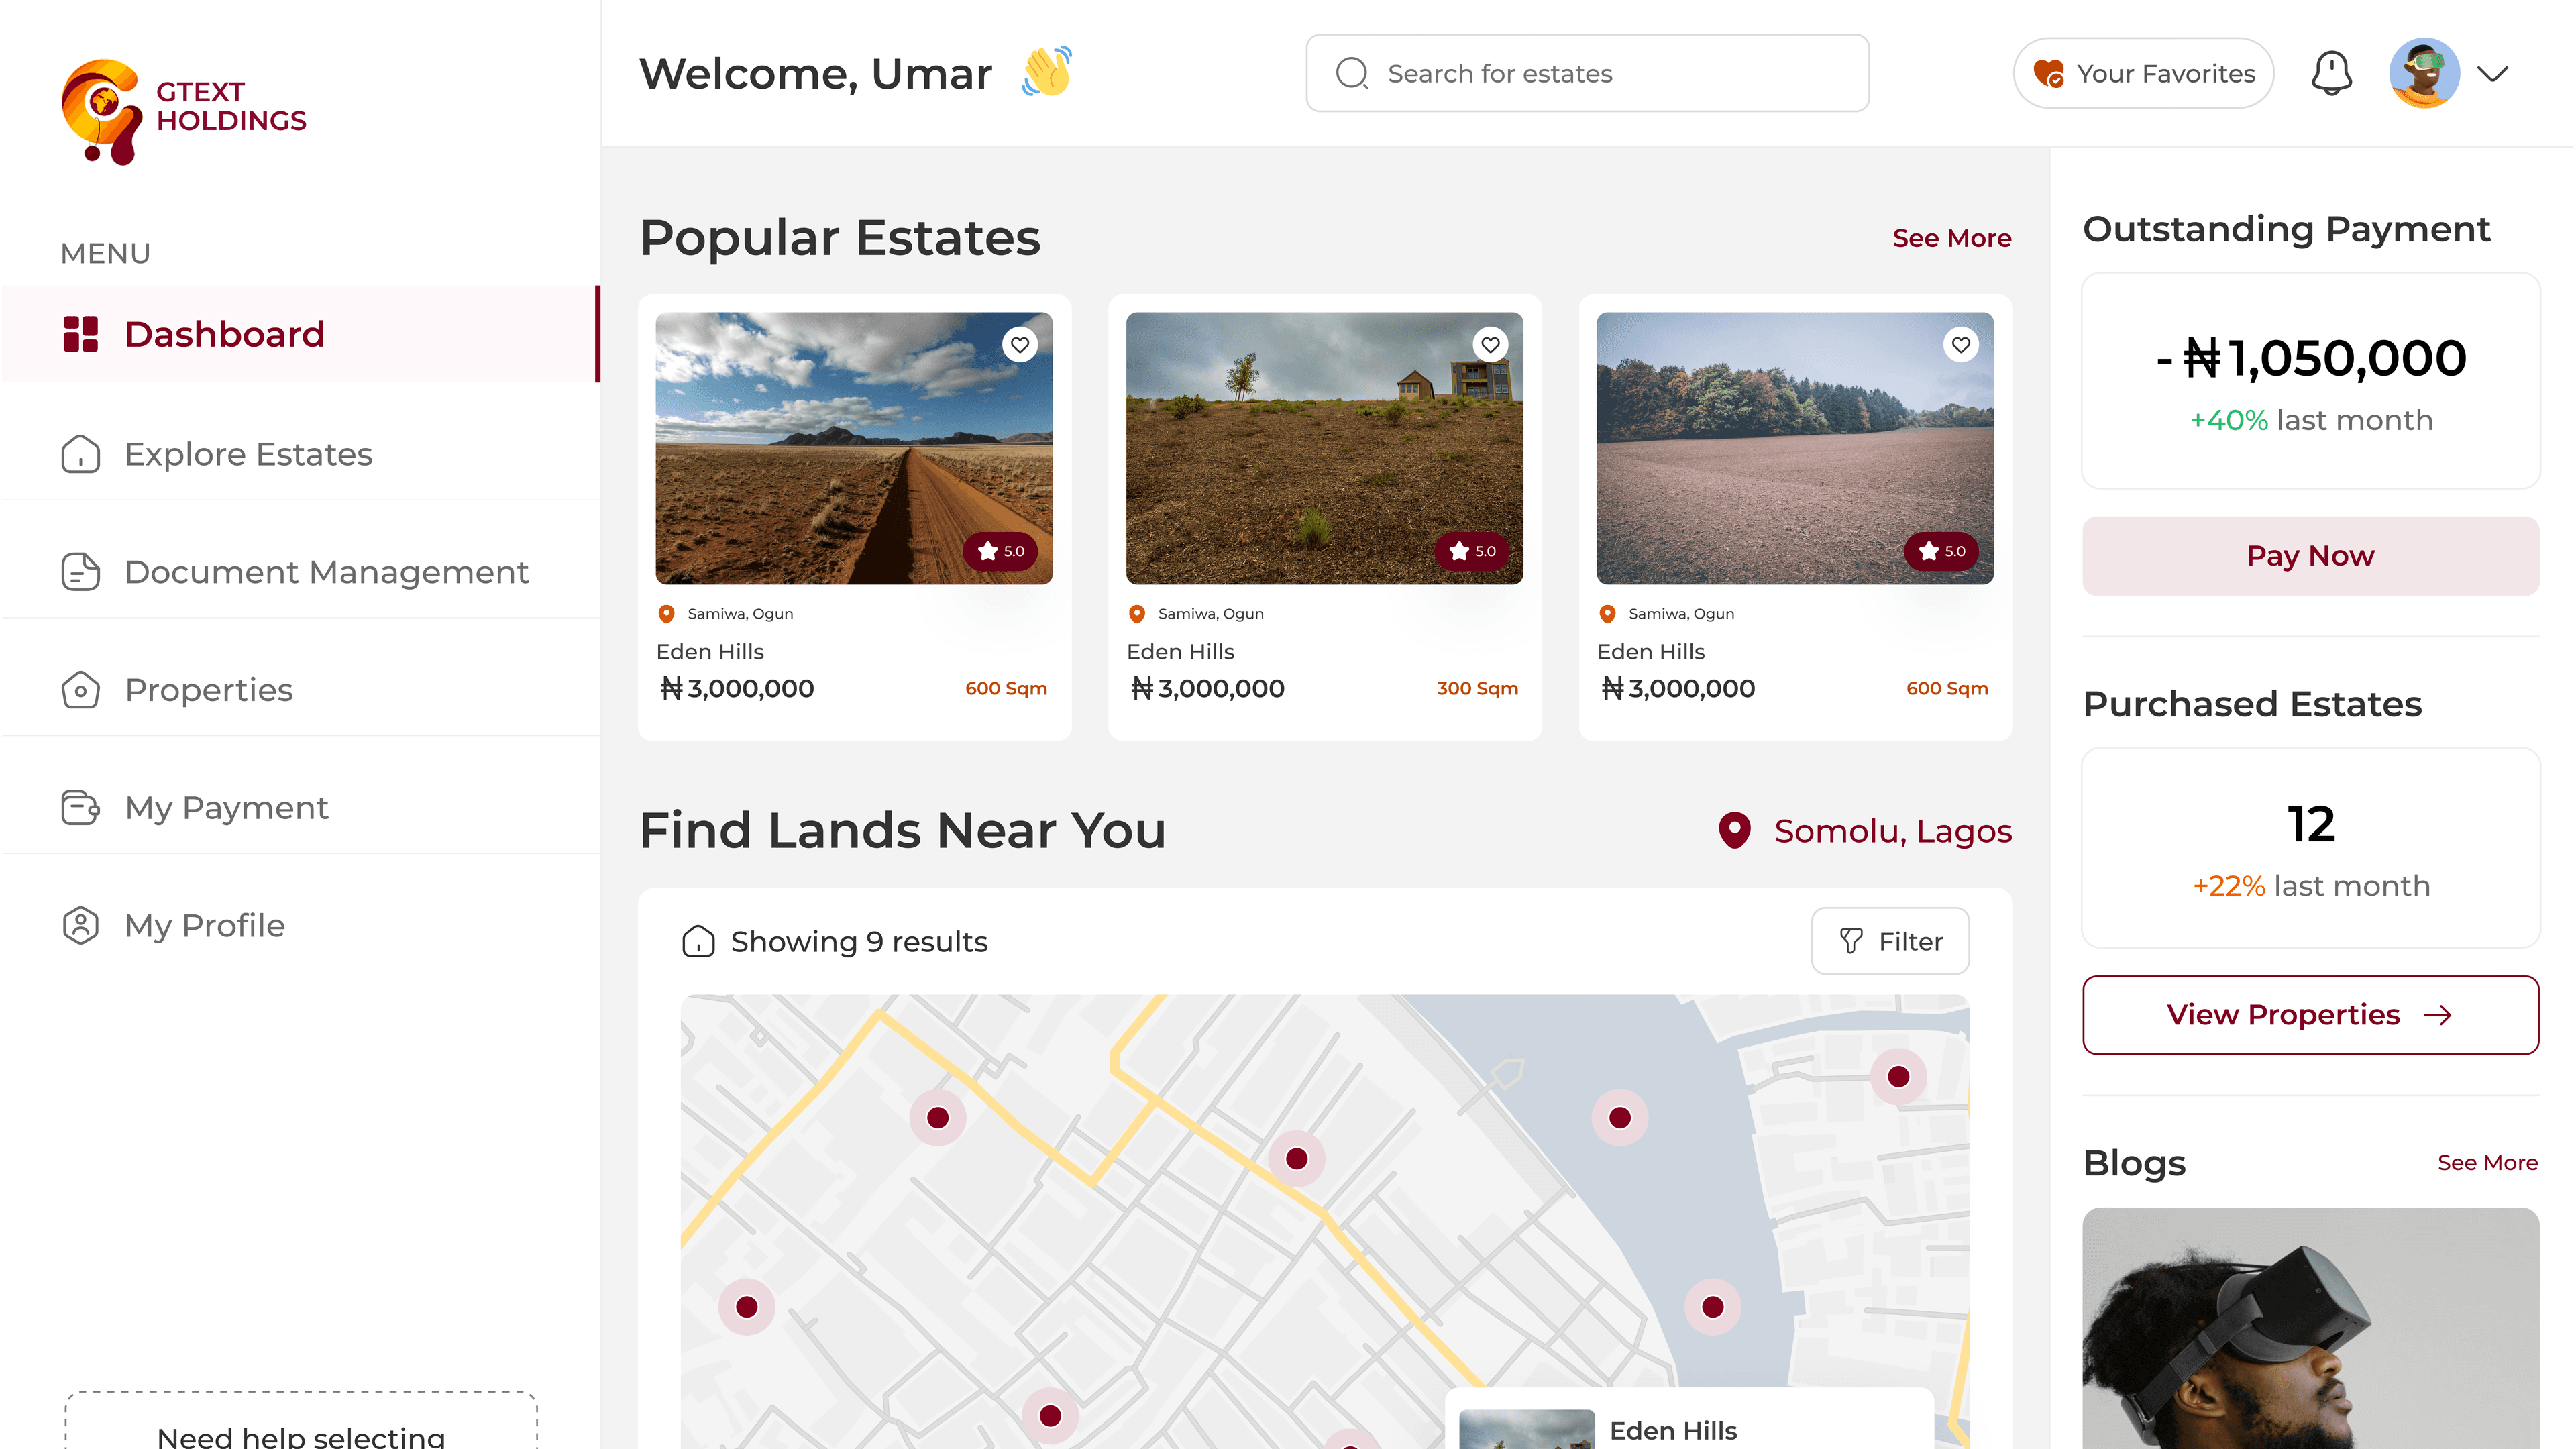Image resolution: width=2576 pixels, height=1449 pixels.
Task: Click the My Profile user icon
Action: pos(81,925)
